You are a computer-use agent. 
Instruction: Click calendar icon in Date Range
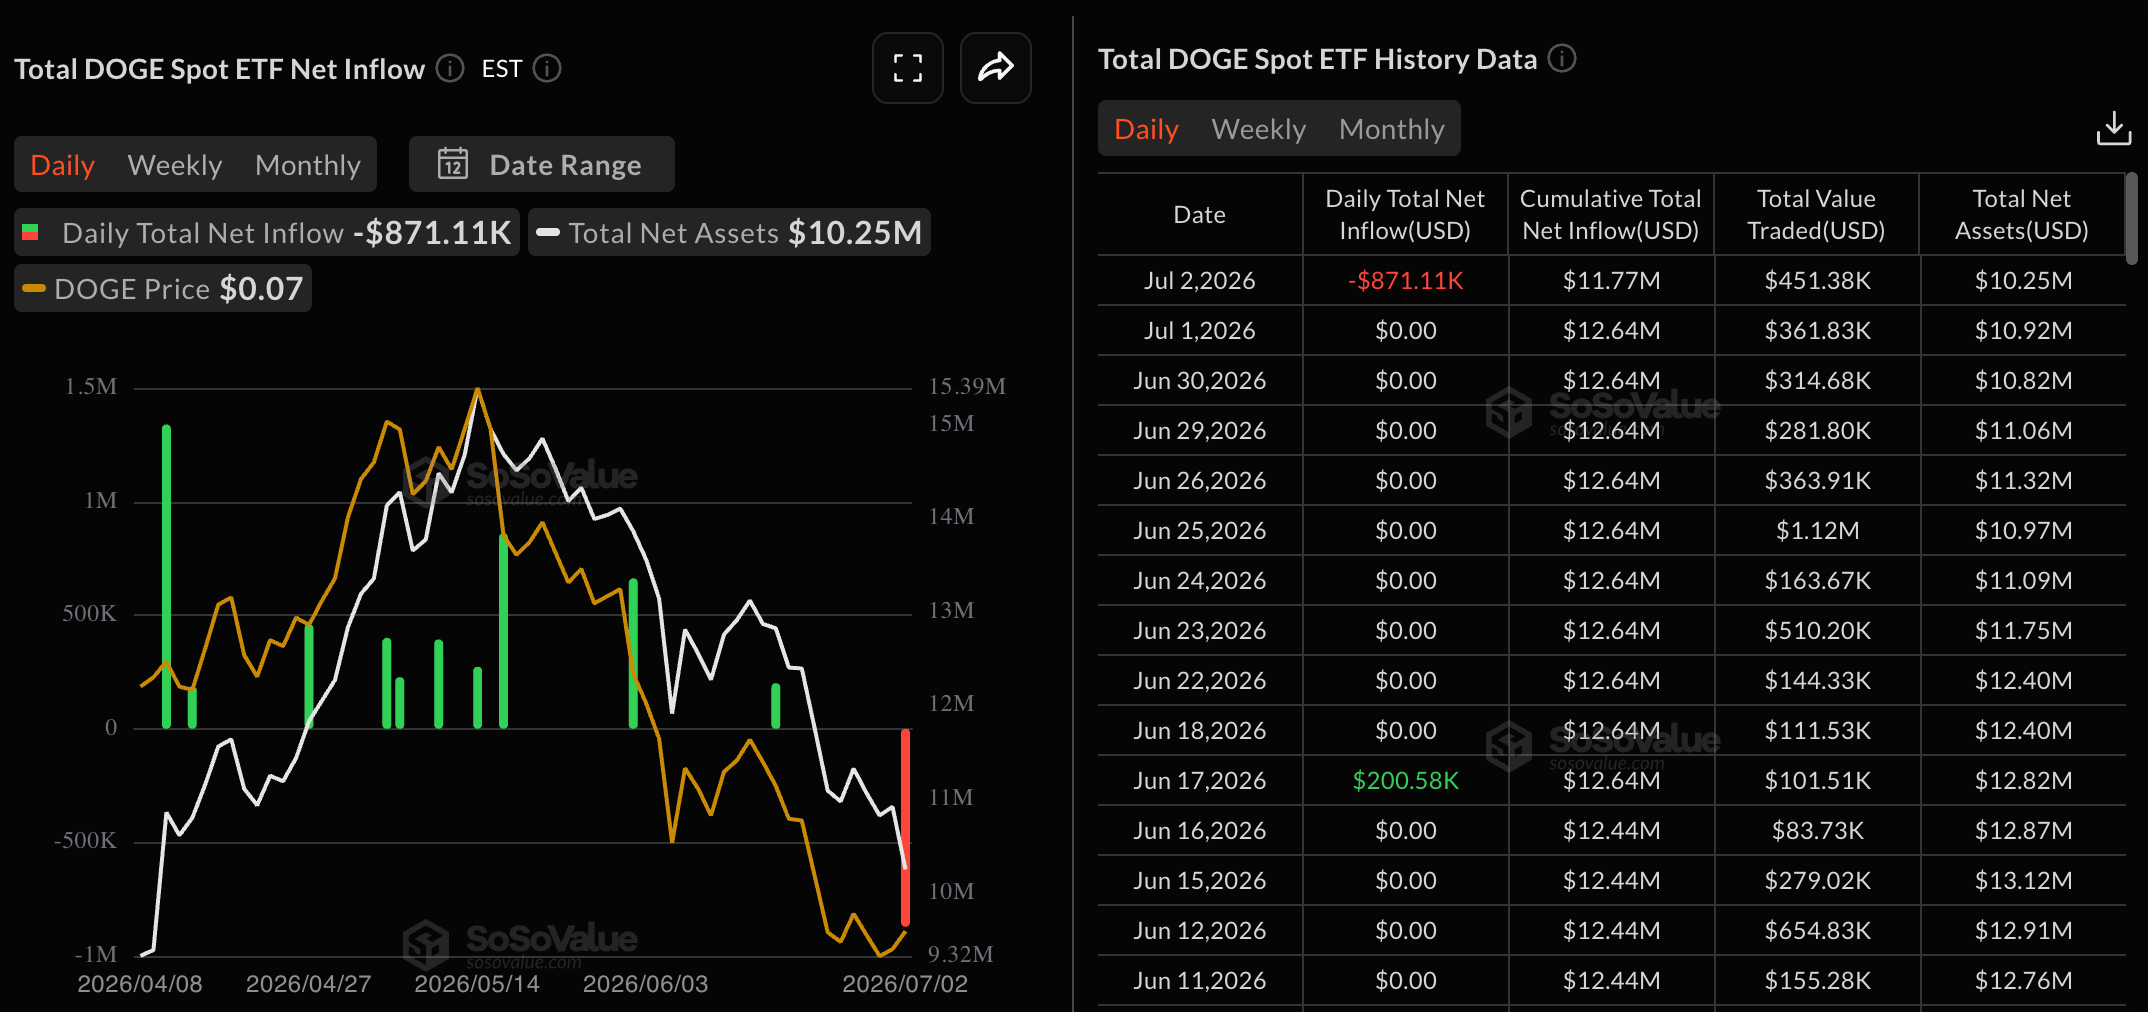tap(453, 164)
